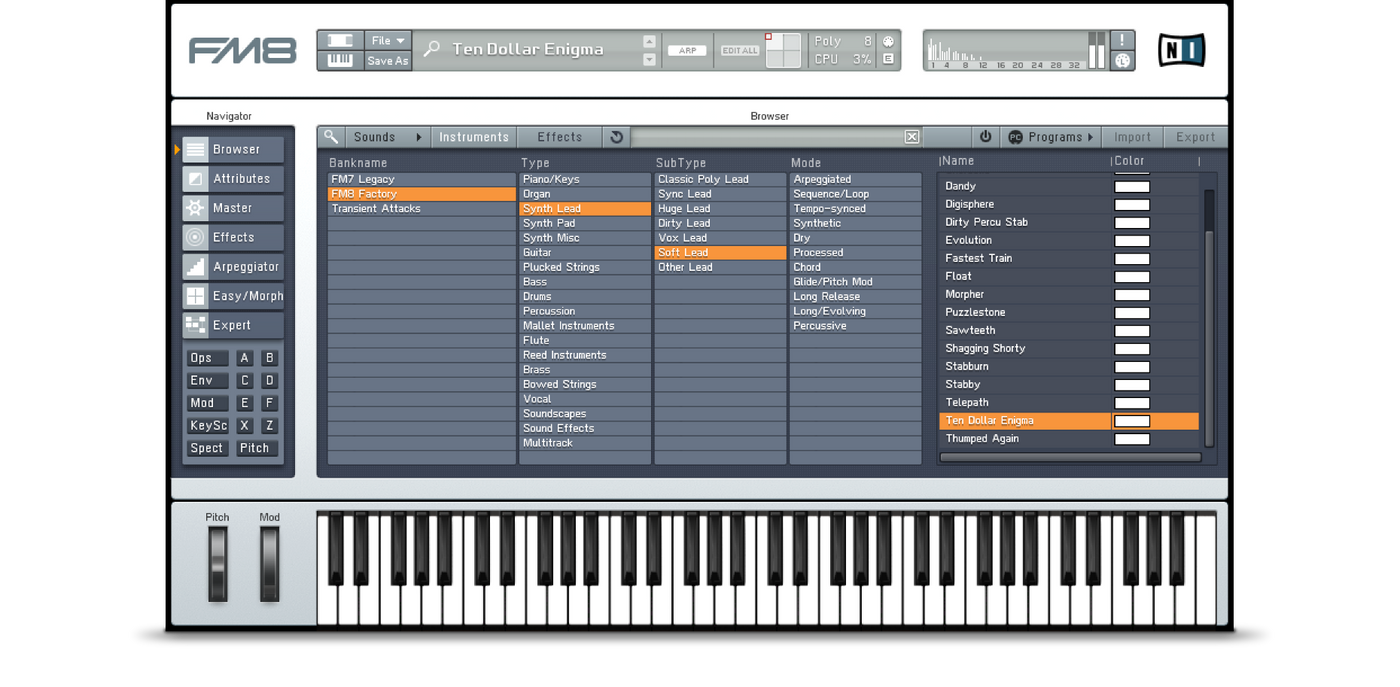
Task: Select operator B button
Action: tap(269, 358)
